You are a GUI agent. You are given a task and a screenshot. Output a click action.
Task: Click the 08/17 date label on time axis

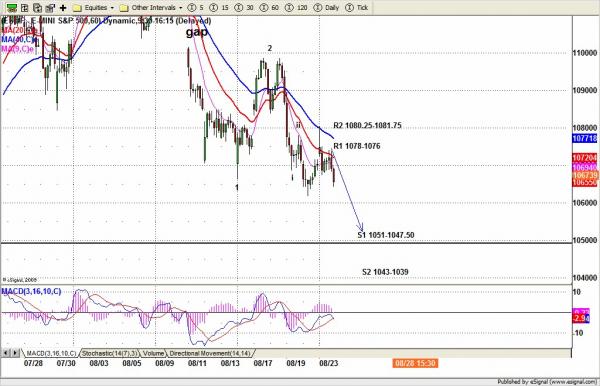[x=263, y=363]
